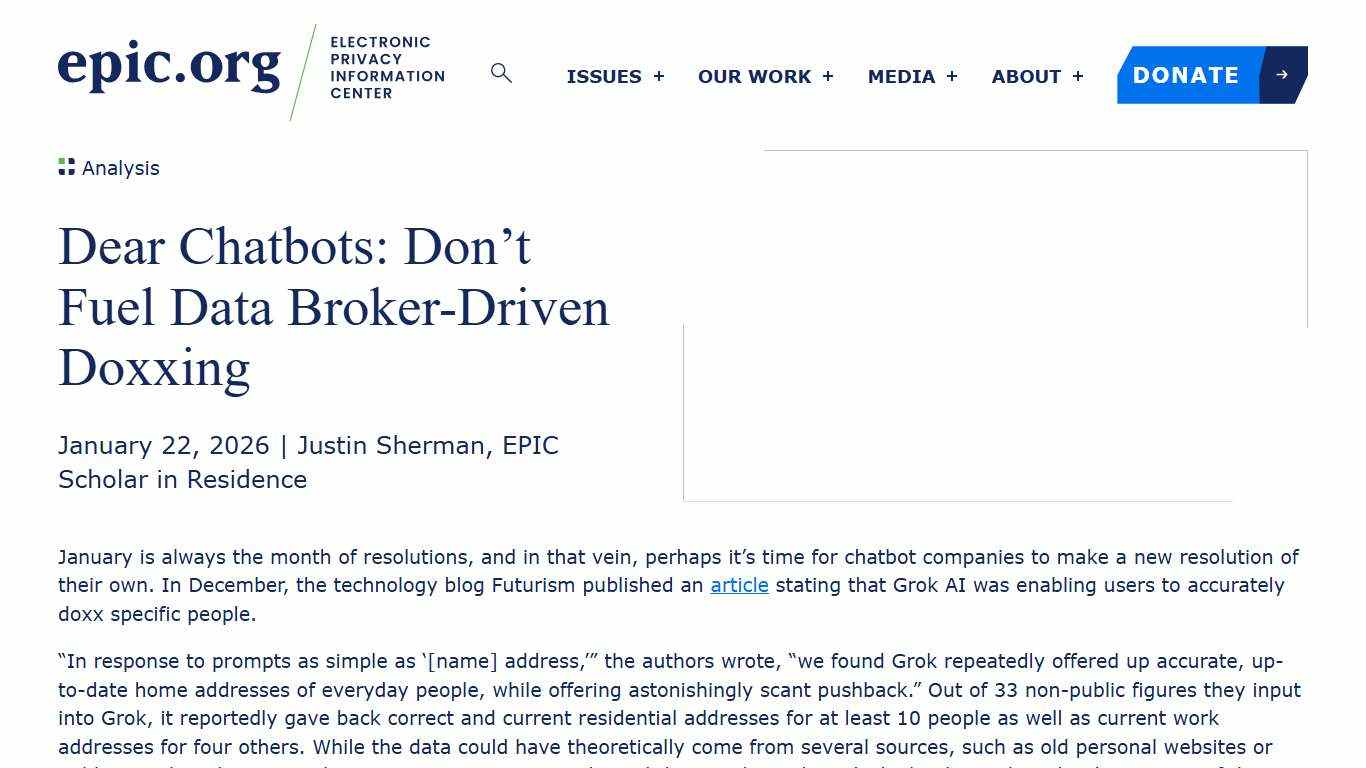Click the Dear Chatbots article headline
Viewport: 1366px width, 768px height.
tap(333, 307)
